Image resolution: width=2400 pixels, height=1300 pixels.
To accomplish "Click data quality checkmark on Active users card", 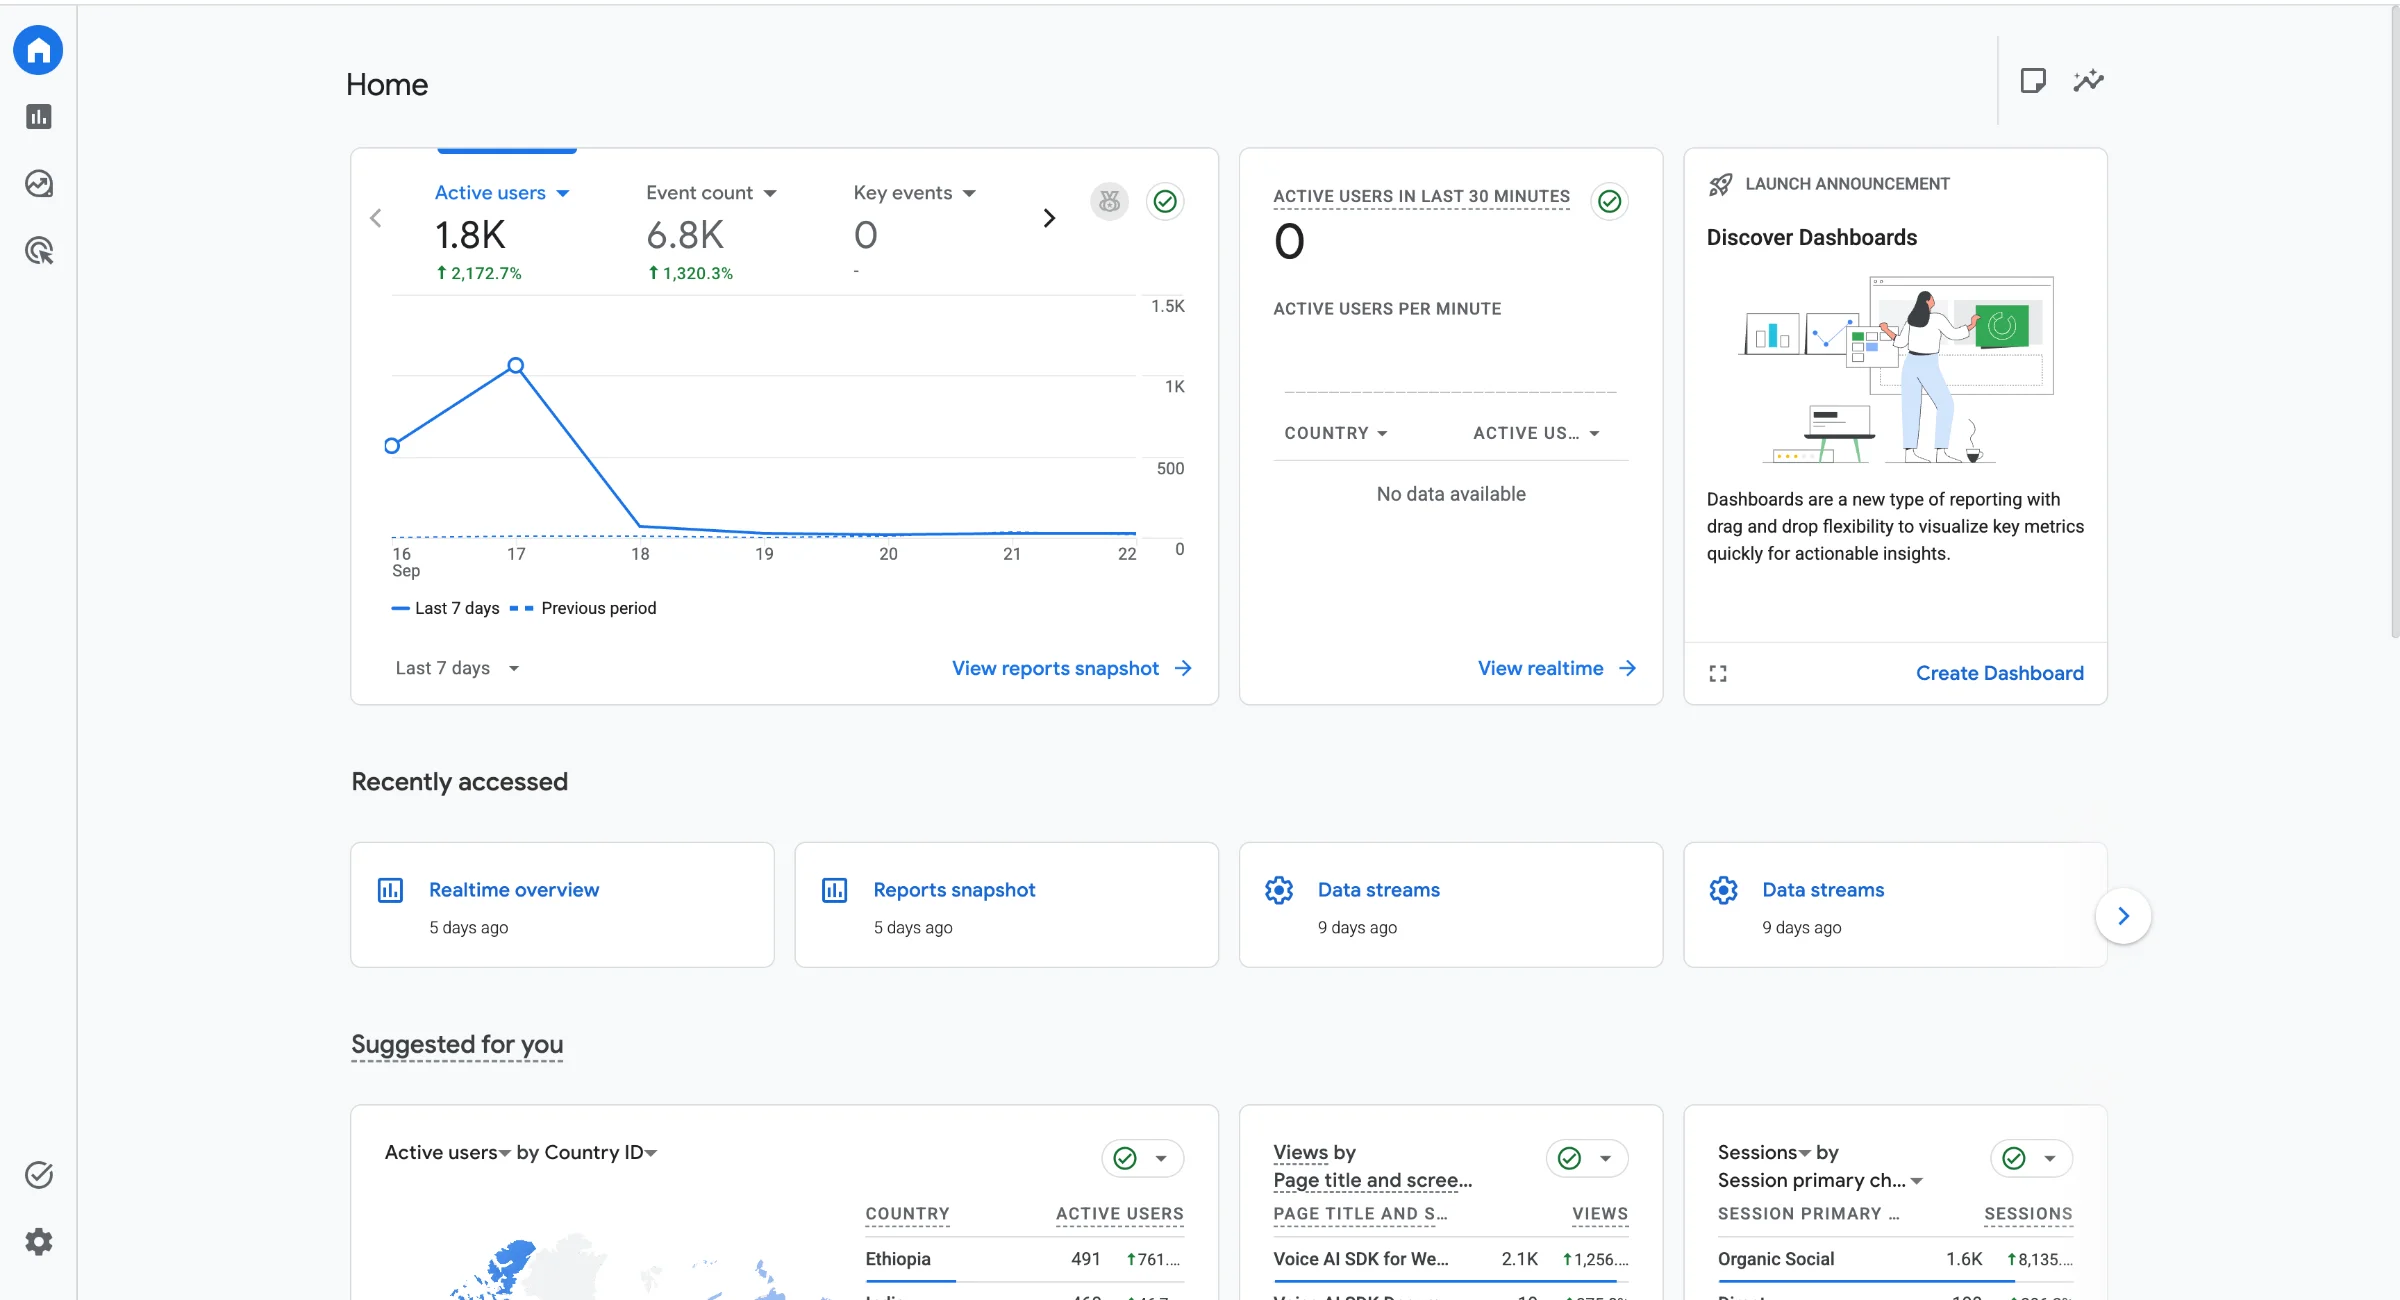I will [1165, 202].
